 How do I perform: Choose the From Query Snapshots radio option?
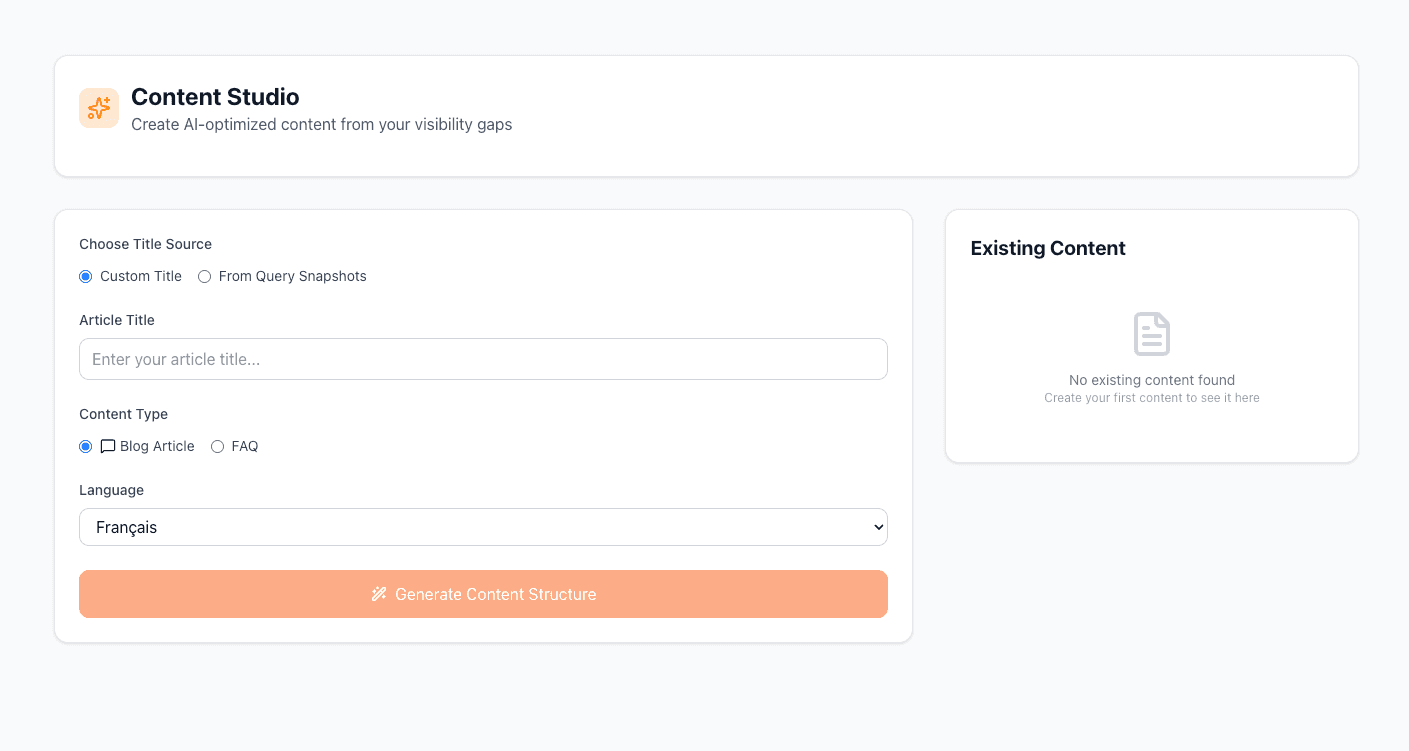pyautogui.click(x=205, y=277)
